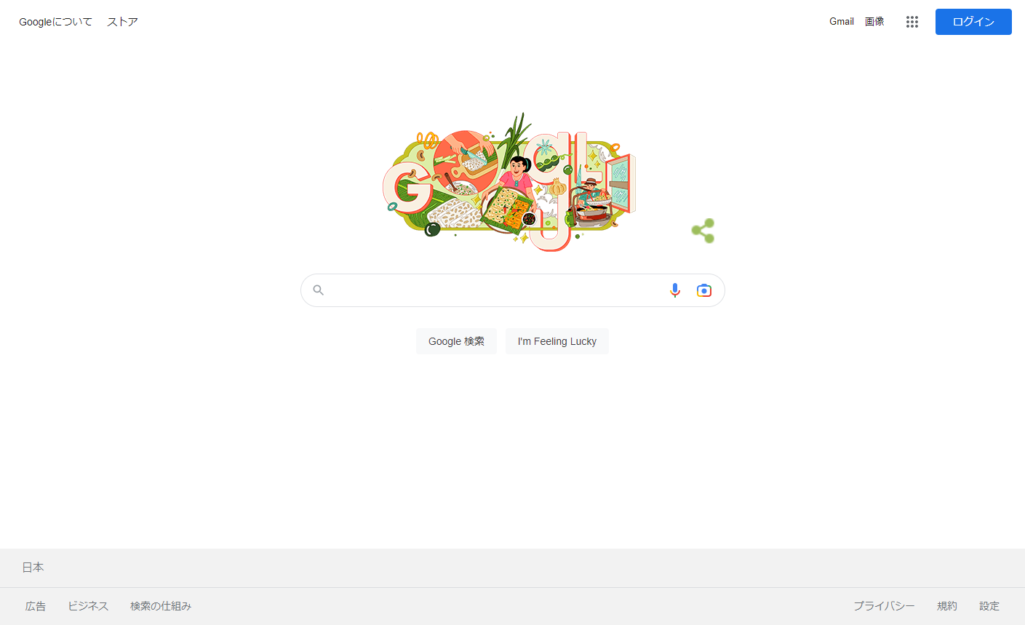Open the Gmail link

tap(841, 22)
